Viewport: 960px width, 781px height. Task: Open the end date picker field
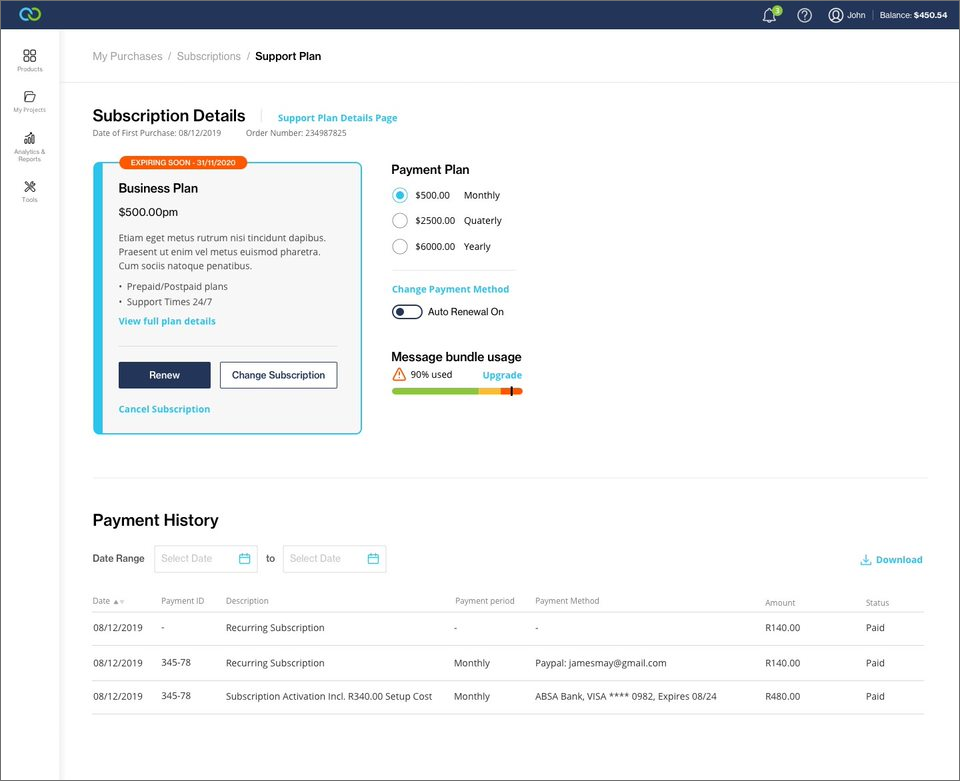[x=334, y=558]
